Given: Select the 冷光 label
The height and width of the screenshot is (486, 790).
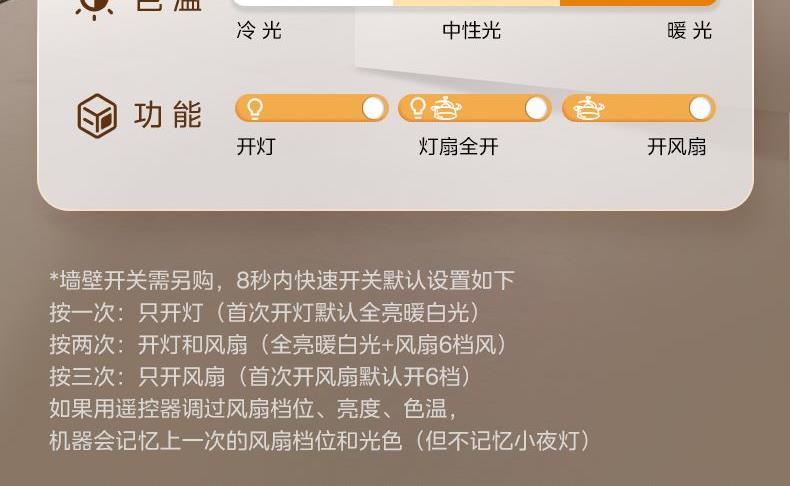Looking at the screenshot, I should click(x=259, y=31).
